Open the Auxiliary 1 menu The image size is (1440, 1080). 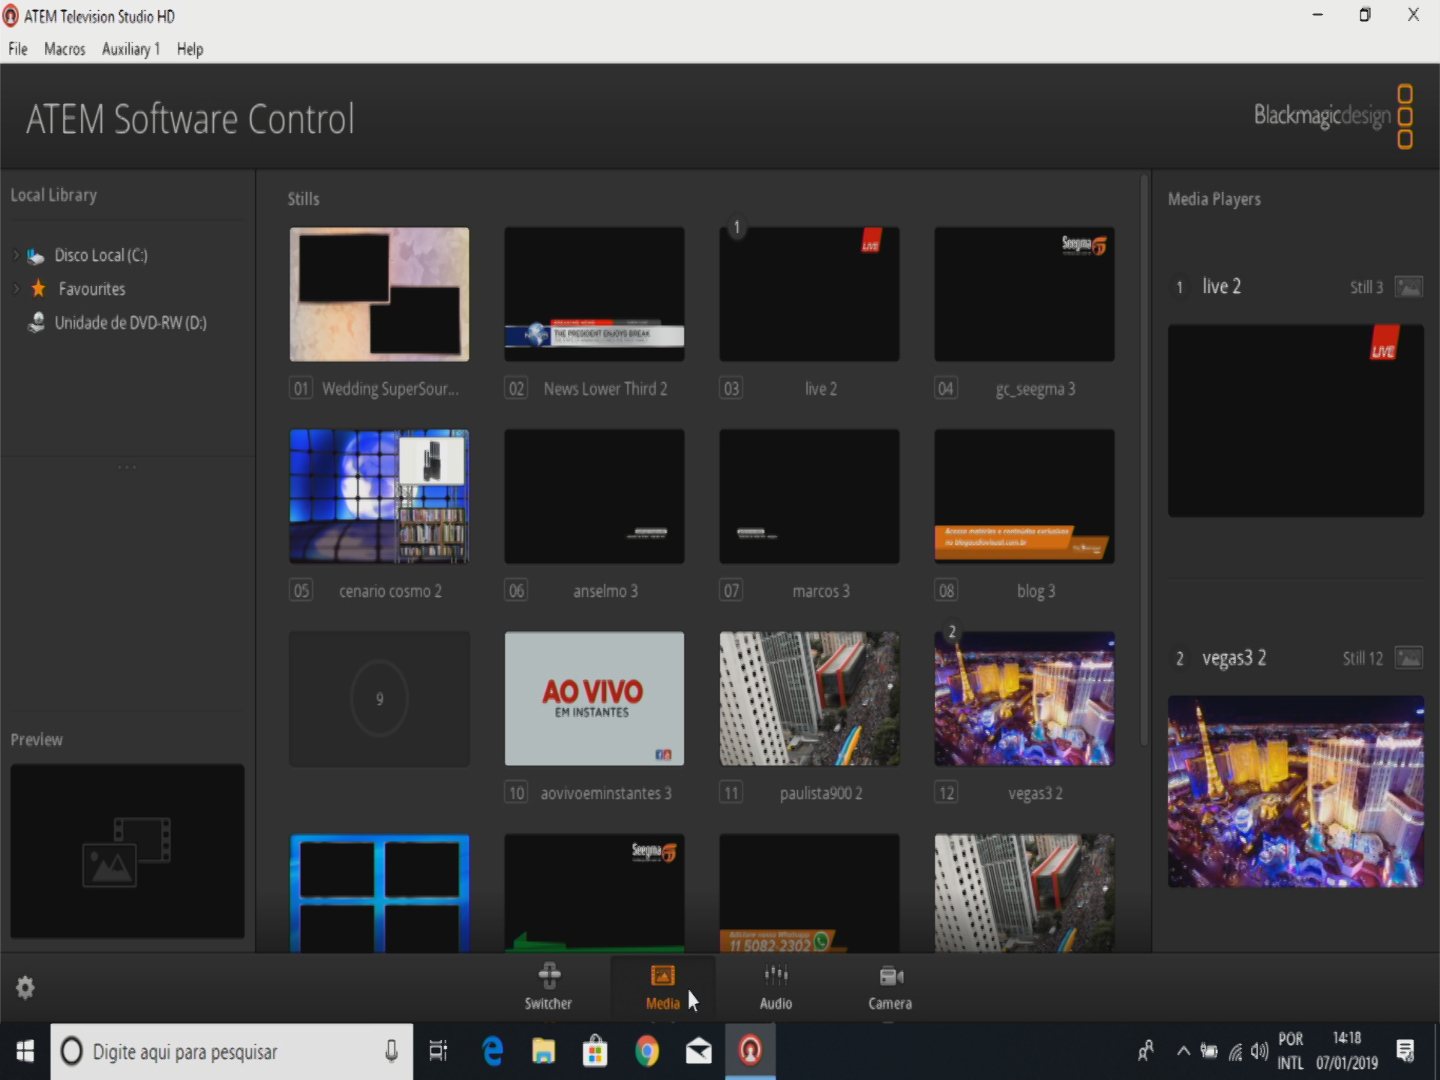pyautogui.click(x=131, y=49)
